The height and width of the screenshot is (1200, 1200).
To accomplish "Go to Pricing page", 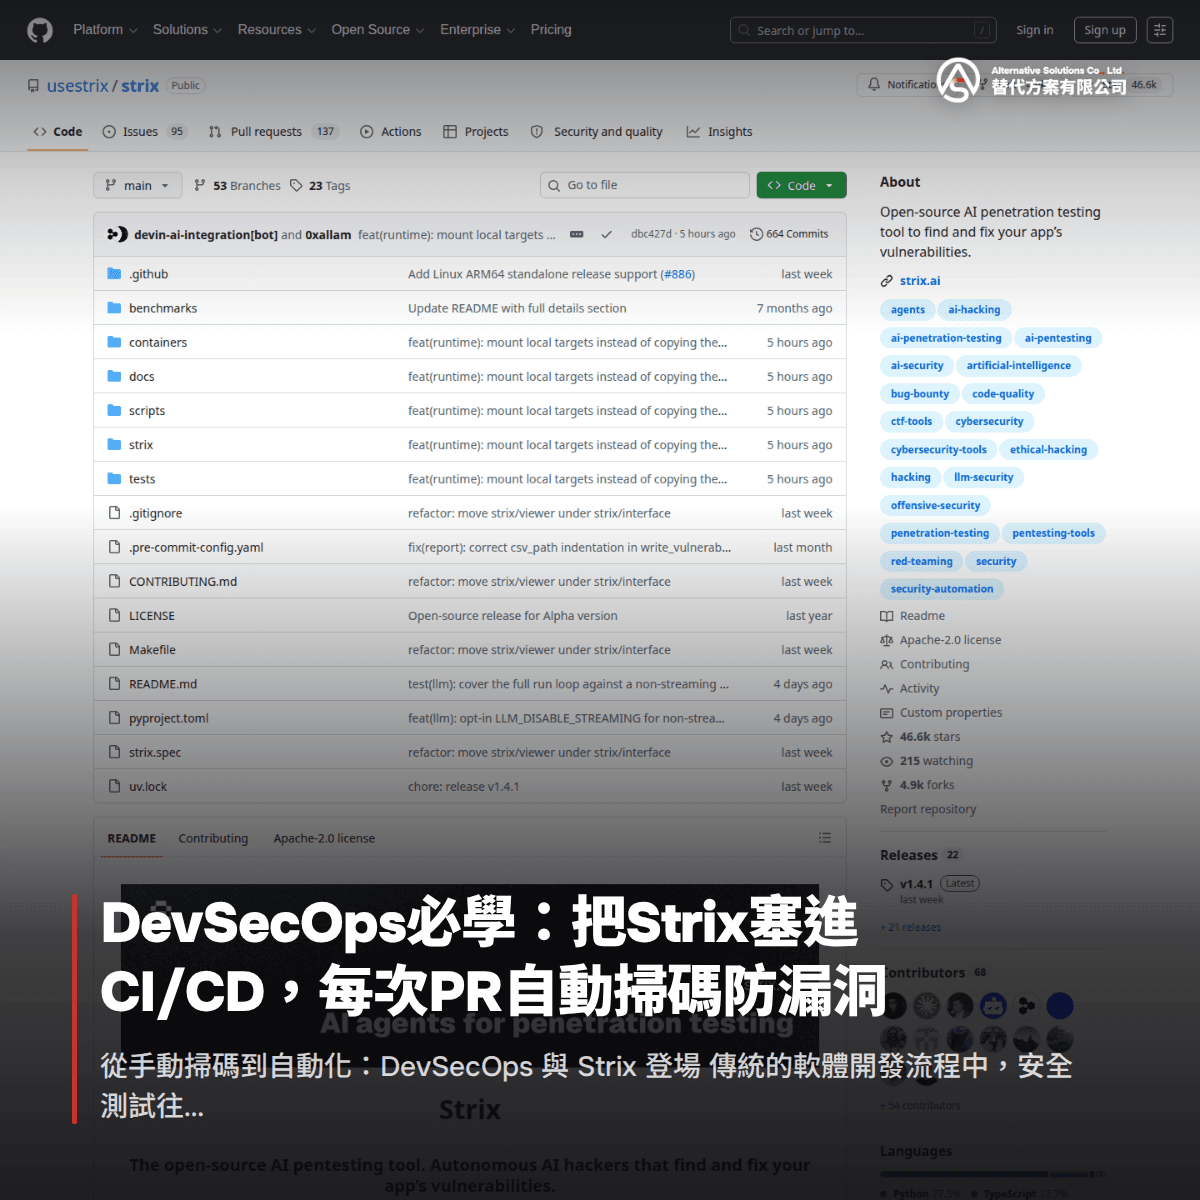I will coord(551,30).
